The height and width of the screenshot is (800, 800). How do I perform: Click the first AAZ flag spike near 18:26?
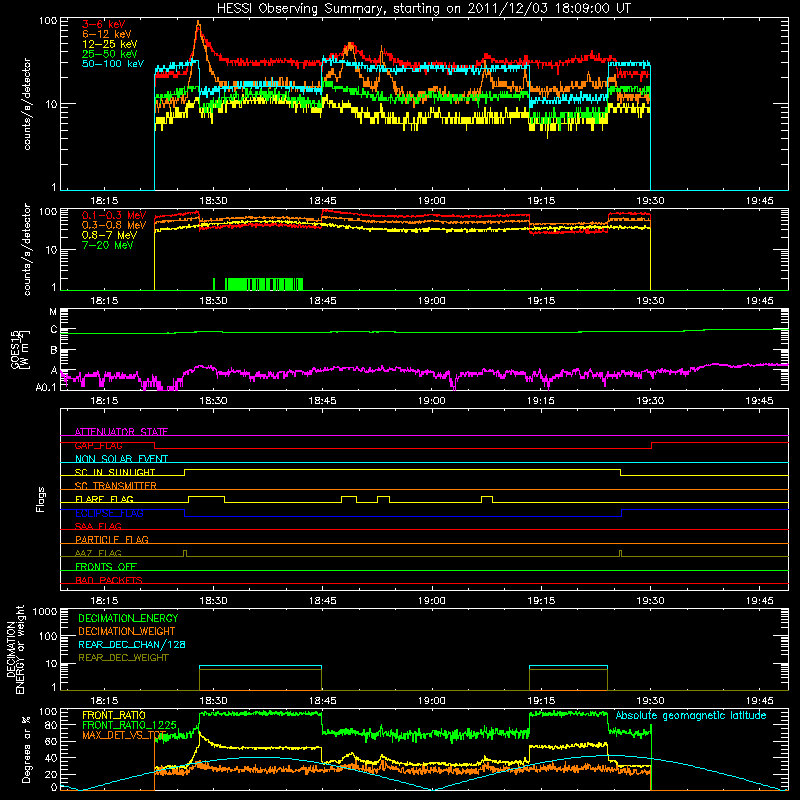pos(185,553)
